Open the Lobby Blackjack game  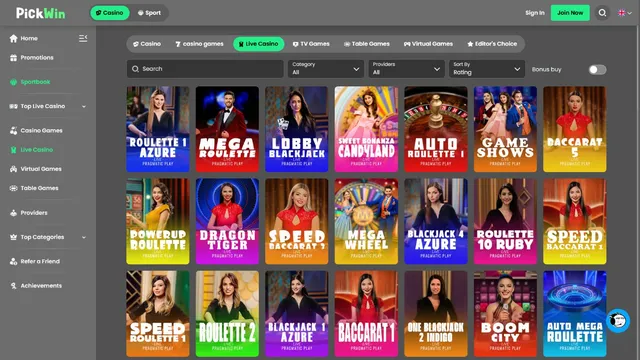[297, 129]
